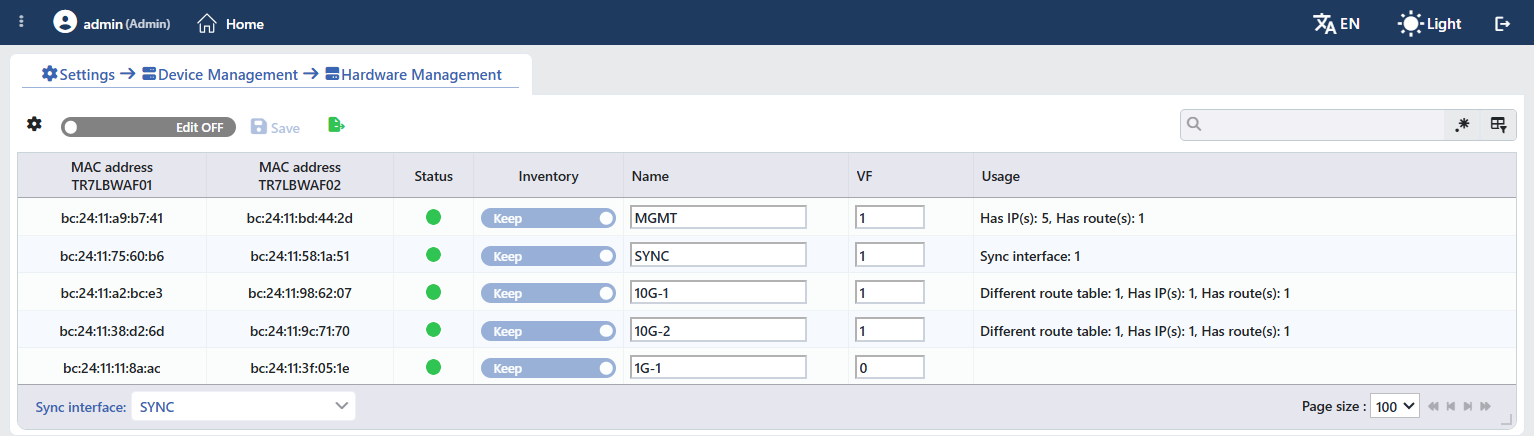Open the Page size dropdown
Screen dimensions: 1534x436
pos(1395,406)
